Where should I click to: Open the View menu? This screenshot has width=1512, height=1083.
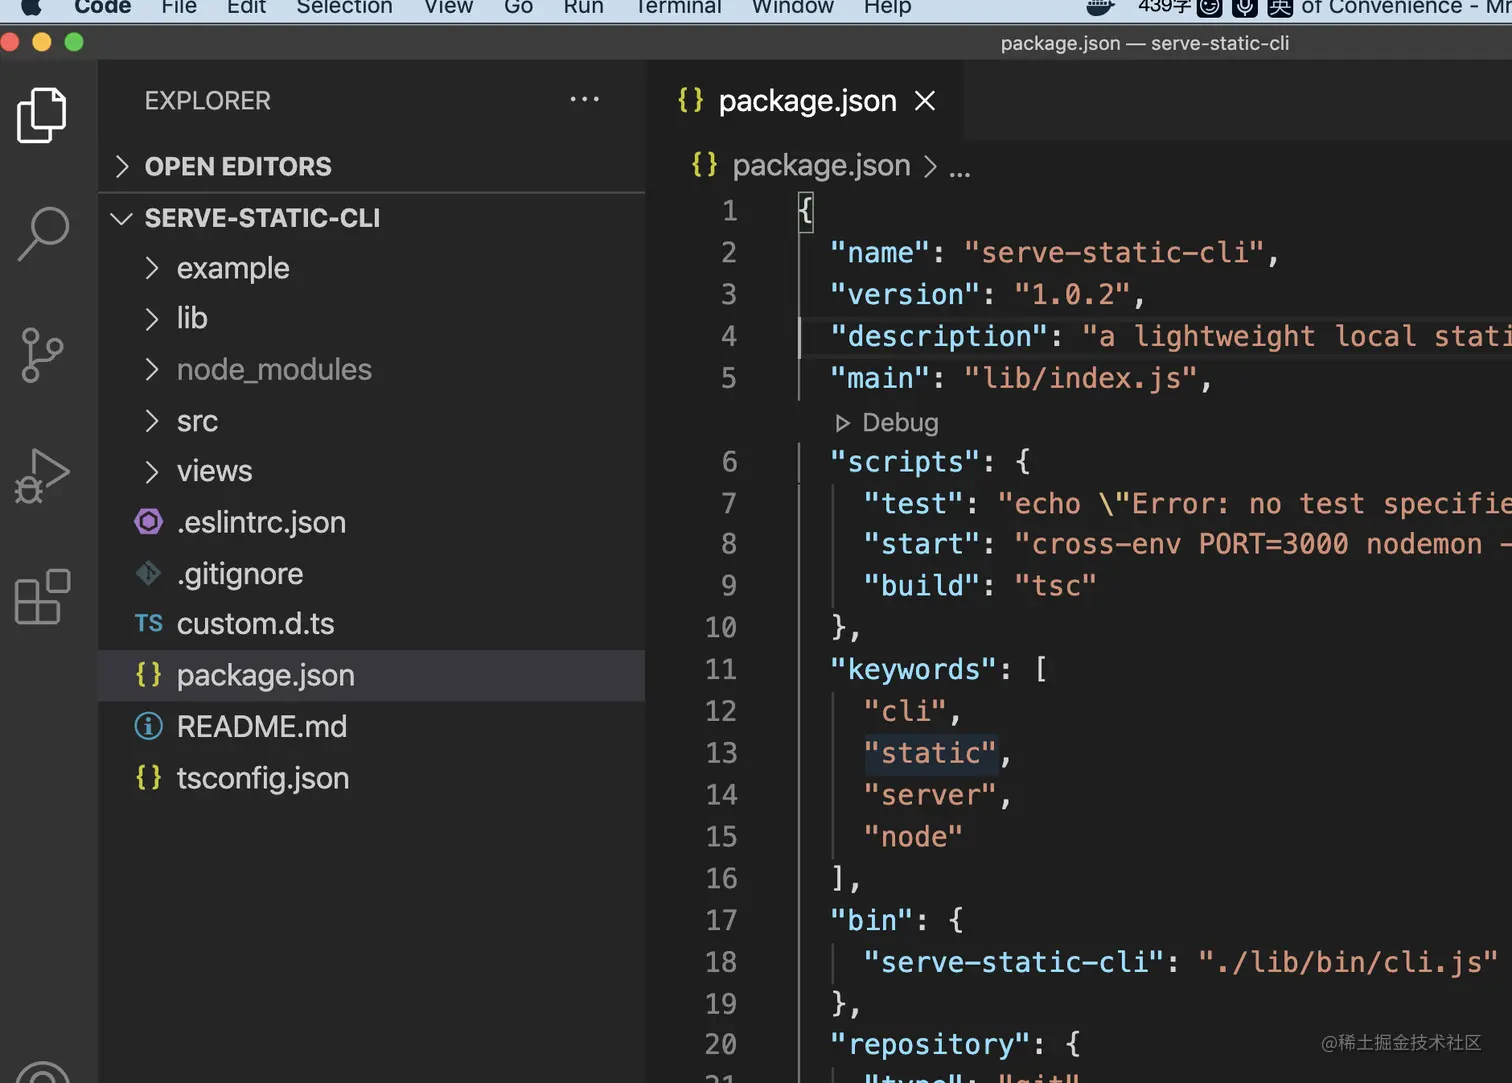click(x=448, y=7)
